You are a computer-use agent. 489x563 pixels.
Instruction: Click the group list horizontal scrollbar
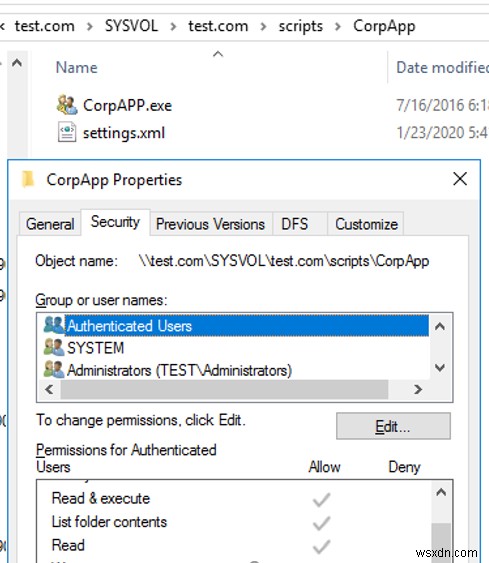[x=224, y=390]
